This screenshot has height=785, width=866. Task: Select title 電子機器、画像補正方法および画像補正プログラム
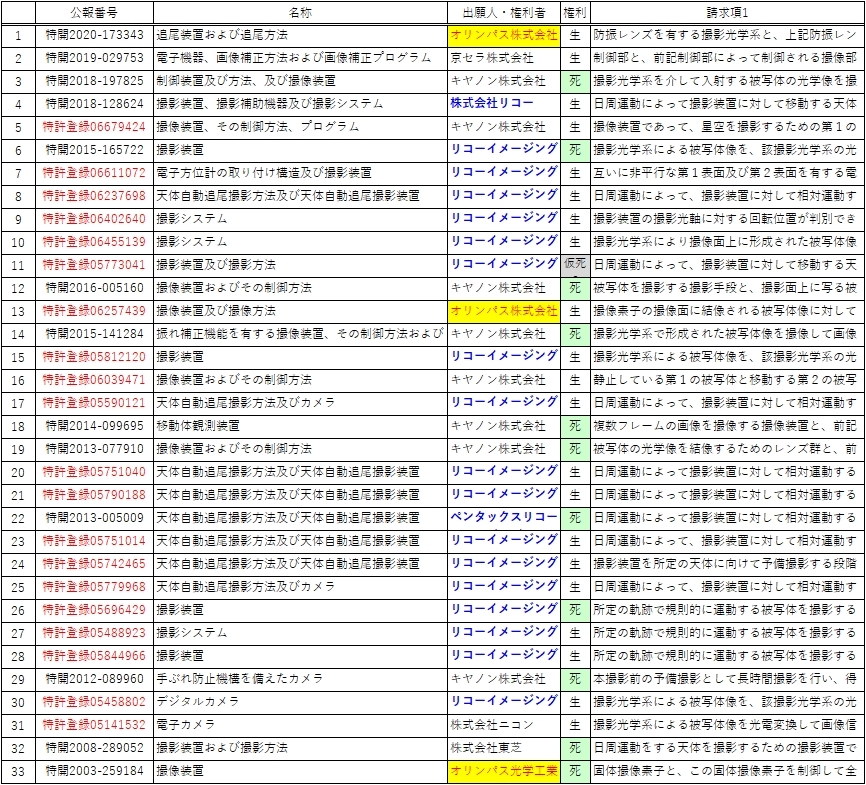click(x=294, y=58)
